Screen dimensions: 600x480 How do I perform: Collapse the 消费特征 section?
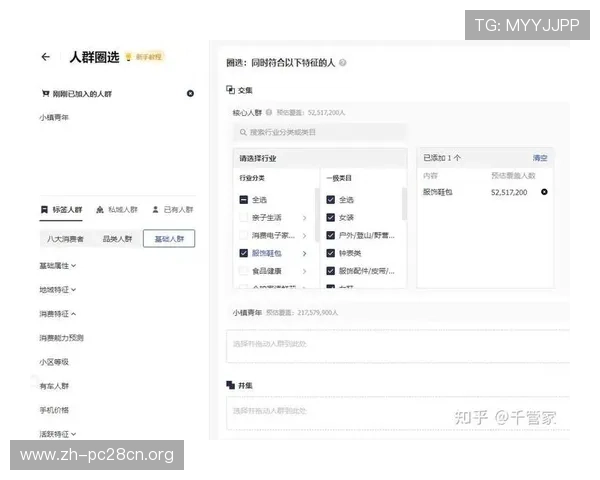pos(58,314)
